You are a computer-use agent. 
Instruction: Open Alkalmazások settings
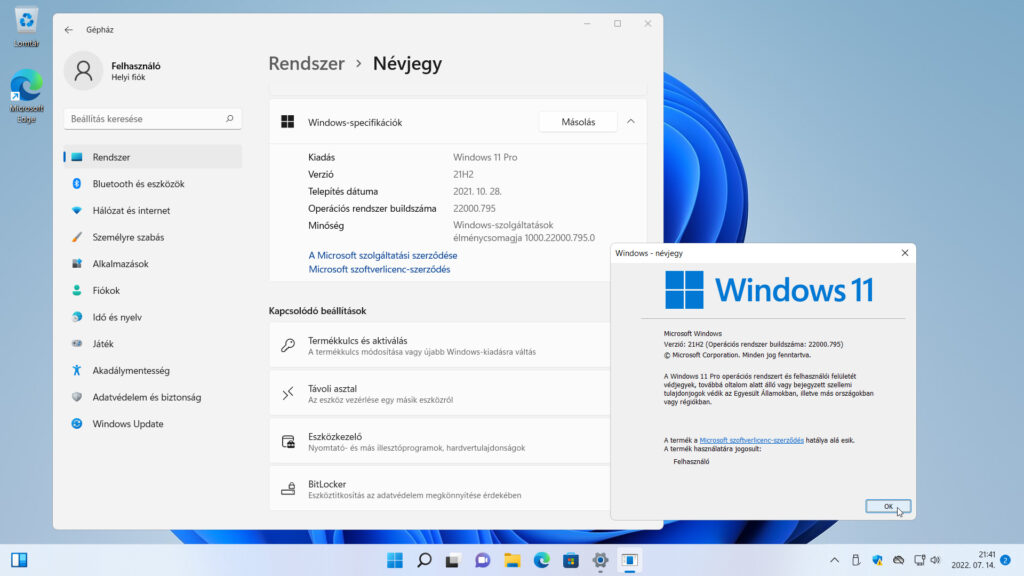click(x=153, y=264)
